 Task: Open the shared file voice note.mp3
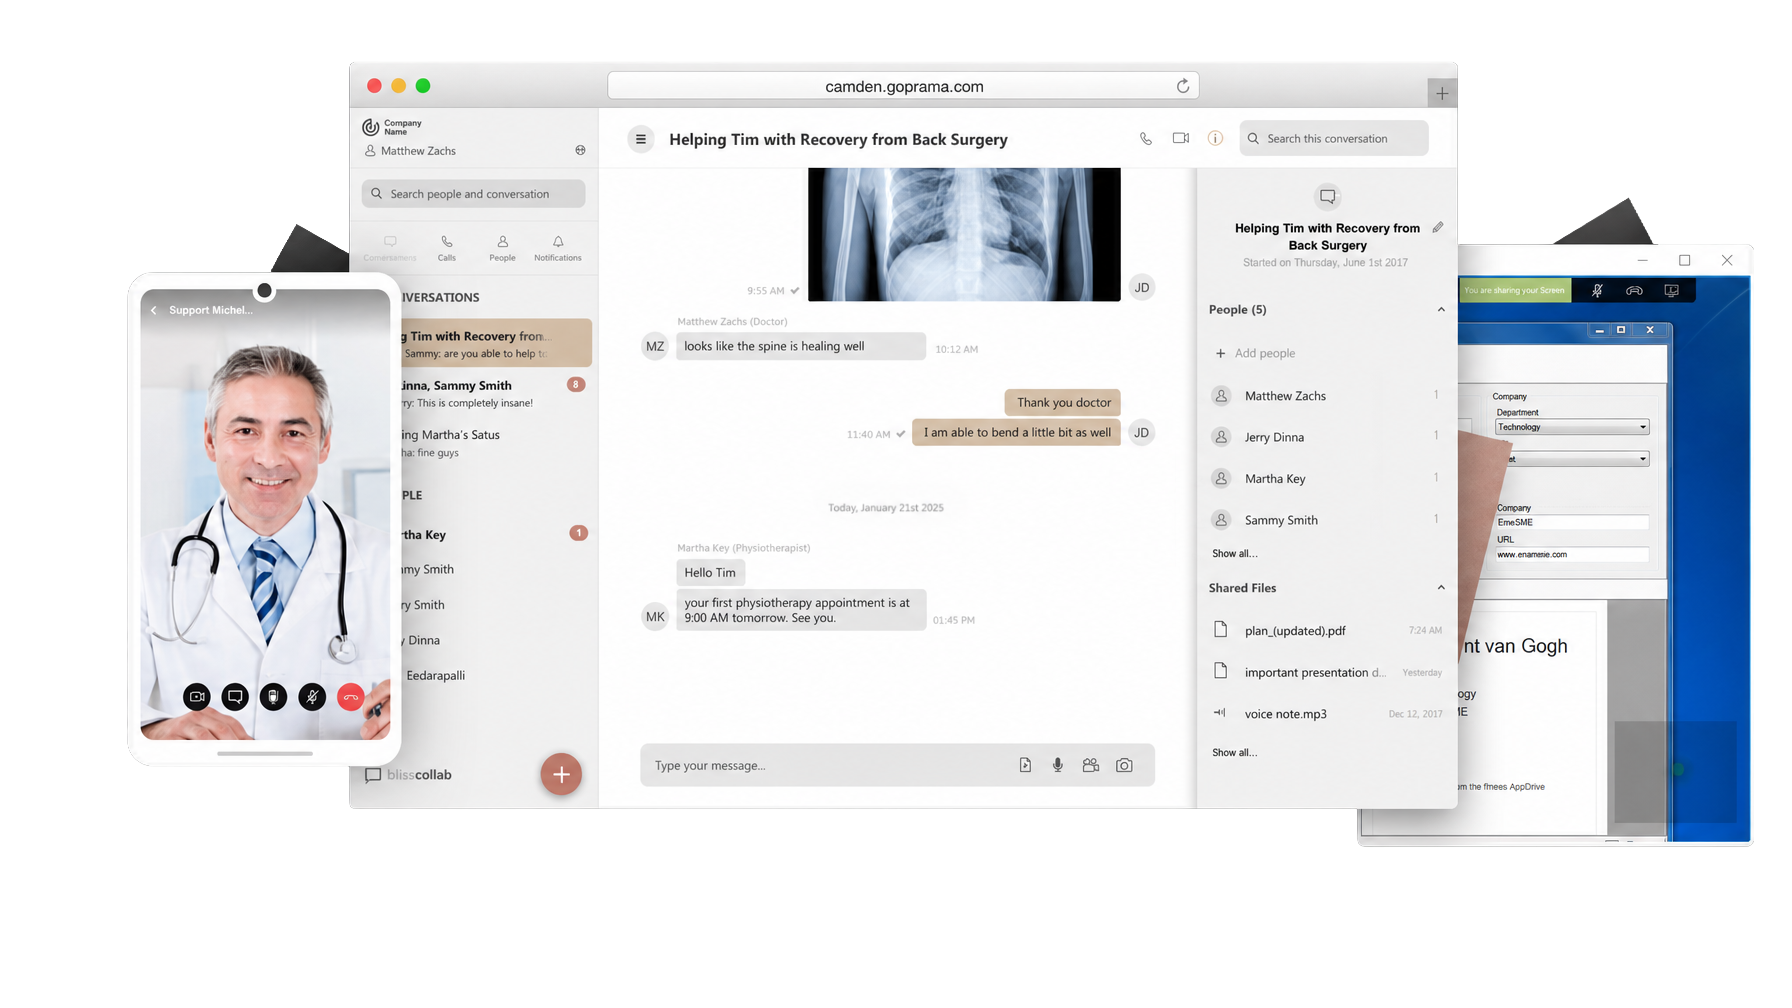tap(1326, 714)
